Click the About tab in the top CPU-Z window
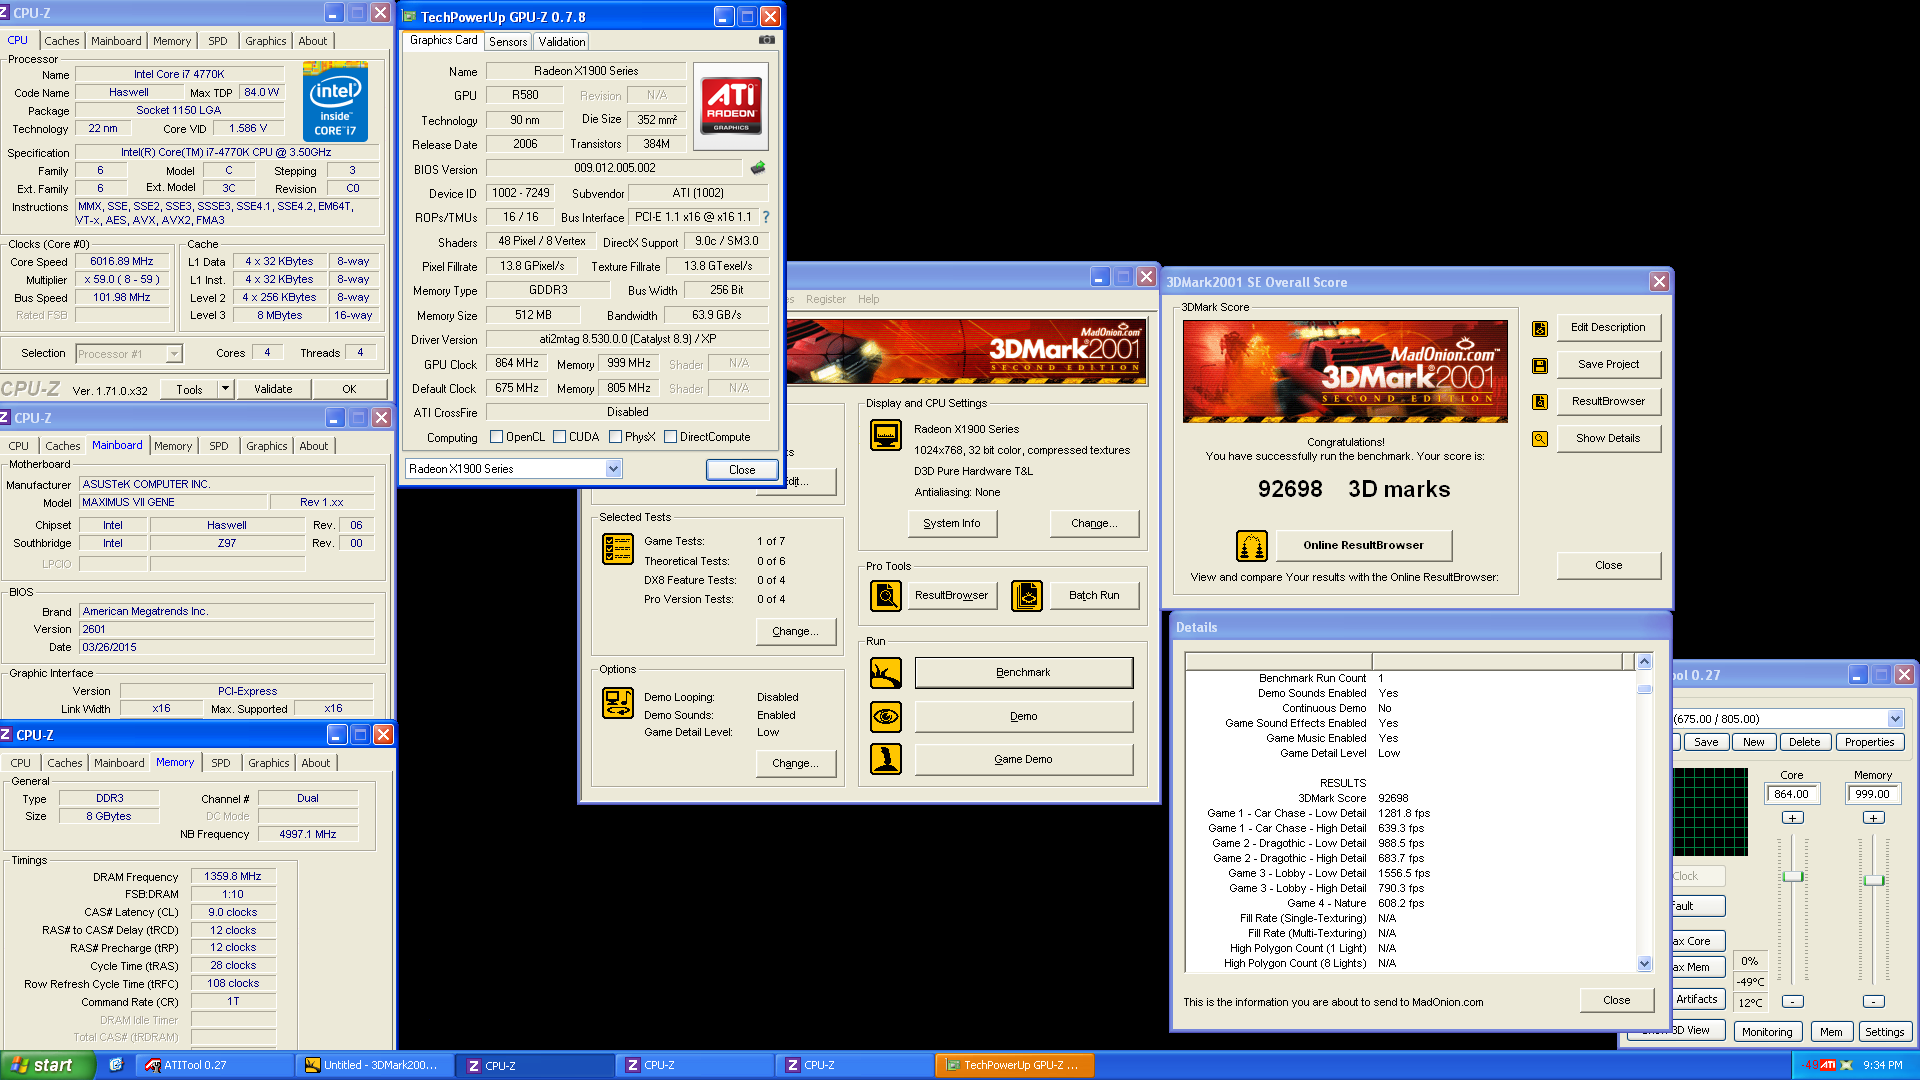This screenshot has height=1080, width=1920. [x=313, y=41]
